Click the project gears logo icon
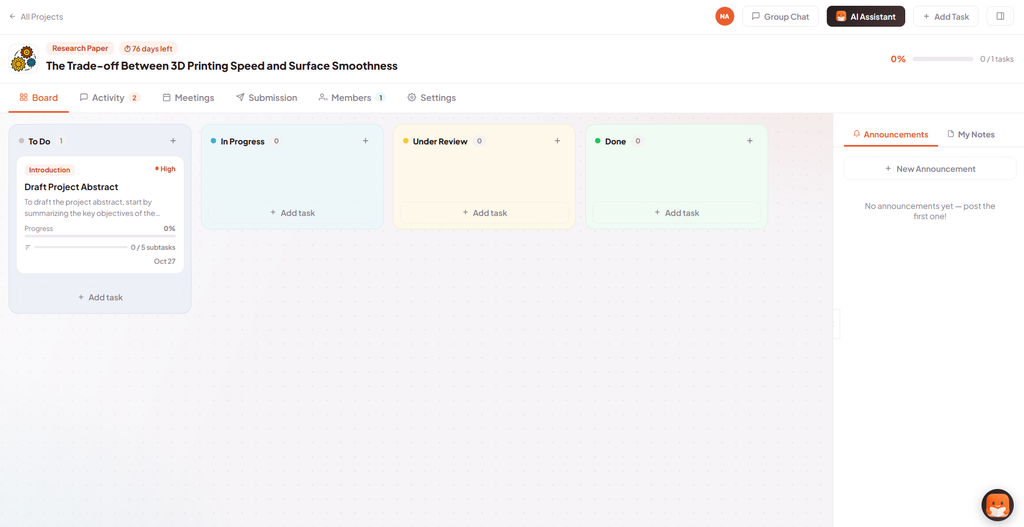Viewport: 1024px width, 527px height. point(24,59)
